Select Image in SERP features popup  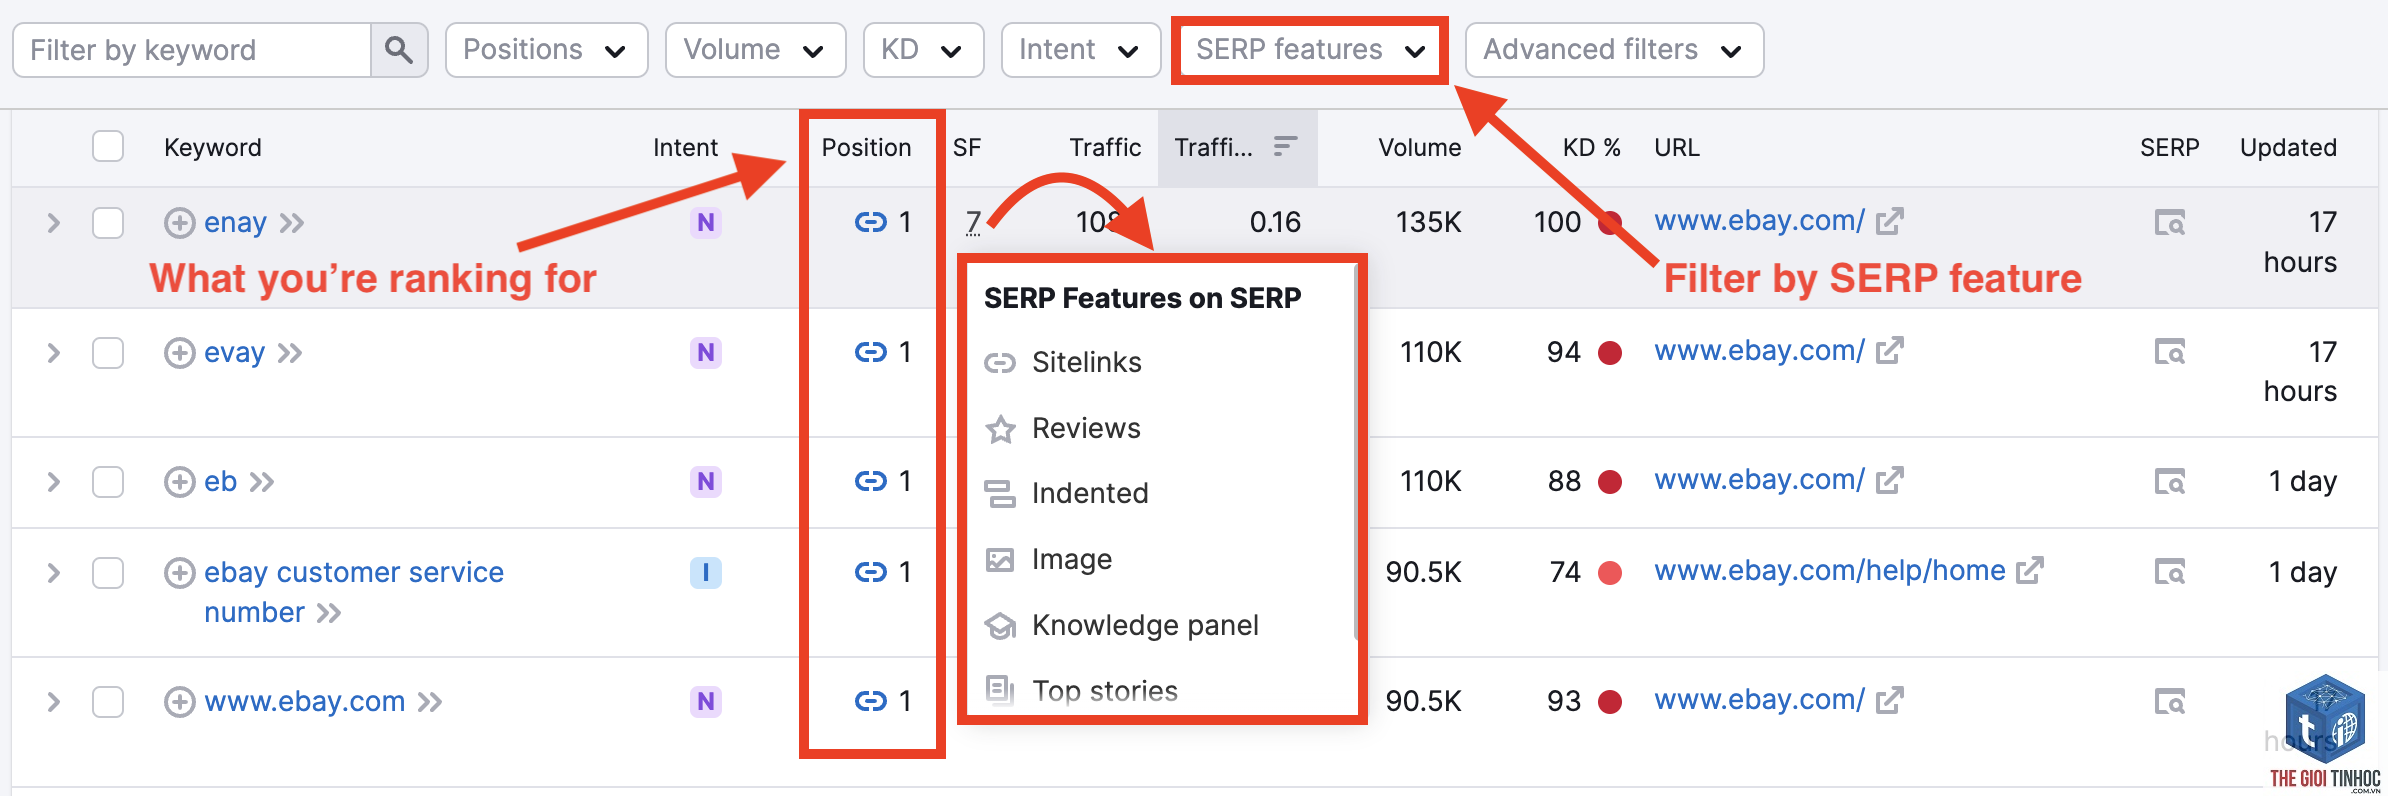[x=1048, y=559]
